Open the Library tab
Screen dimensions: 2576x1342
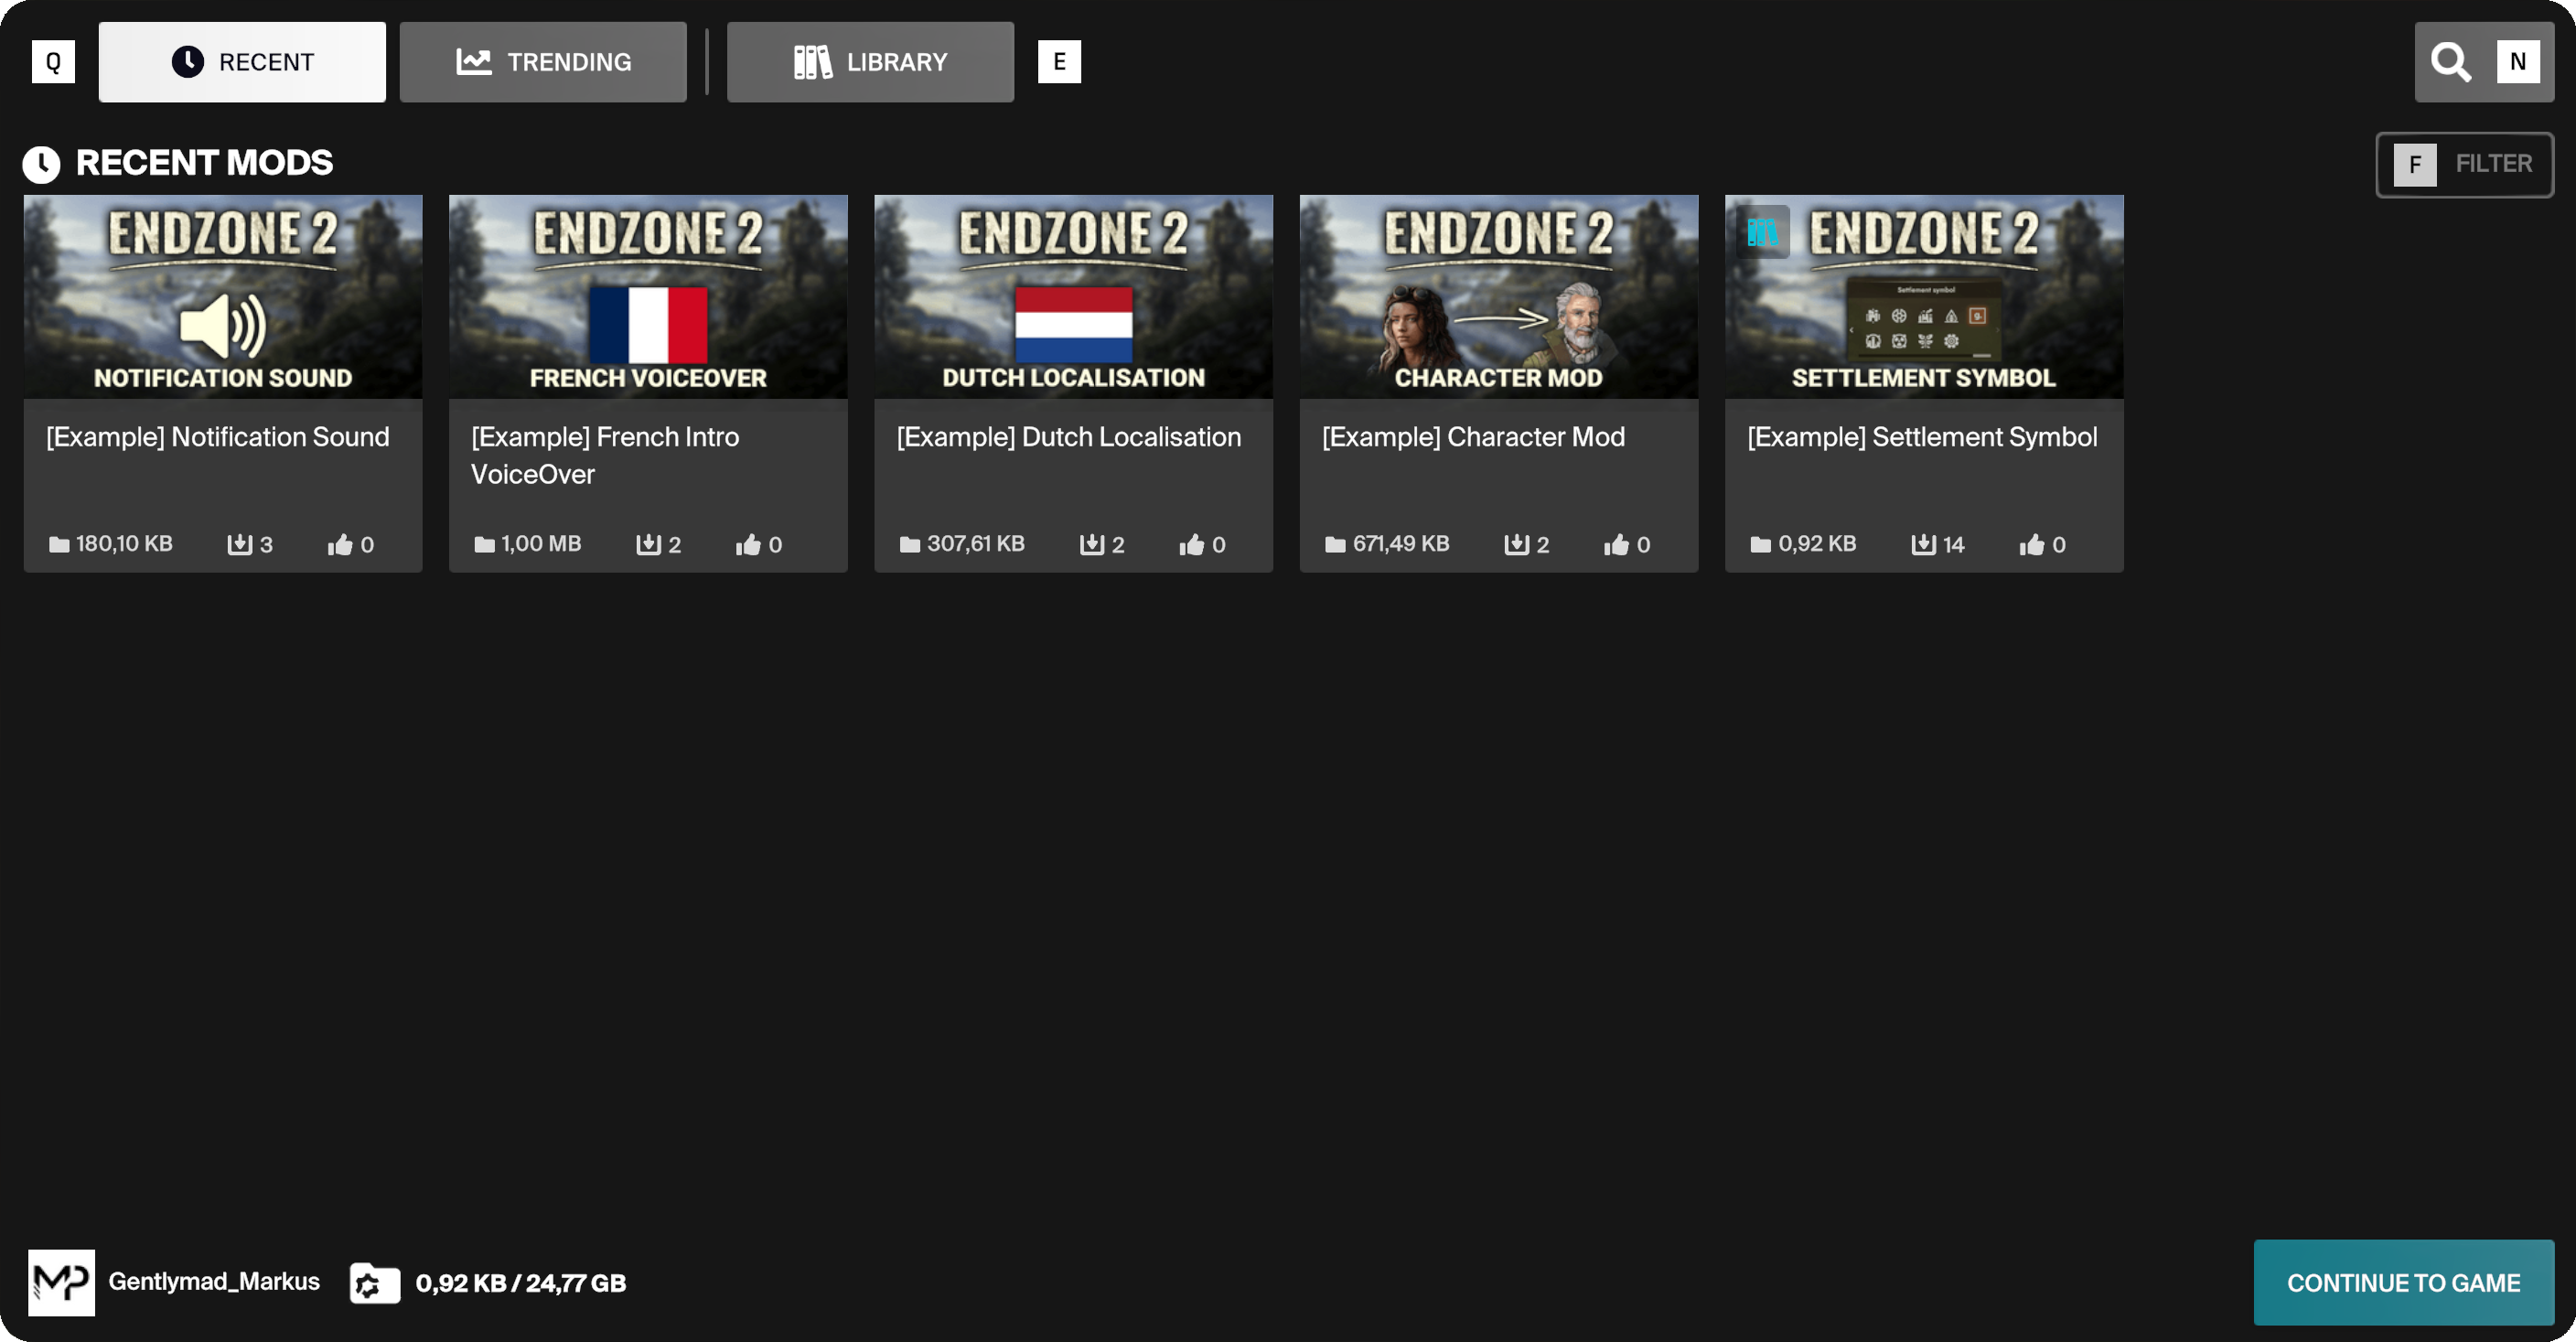(870, 62)
